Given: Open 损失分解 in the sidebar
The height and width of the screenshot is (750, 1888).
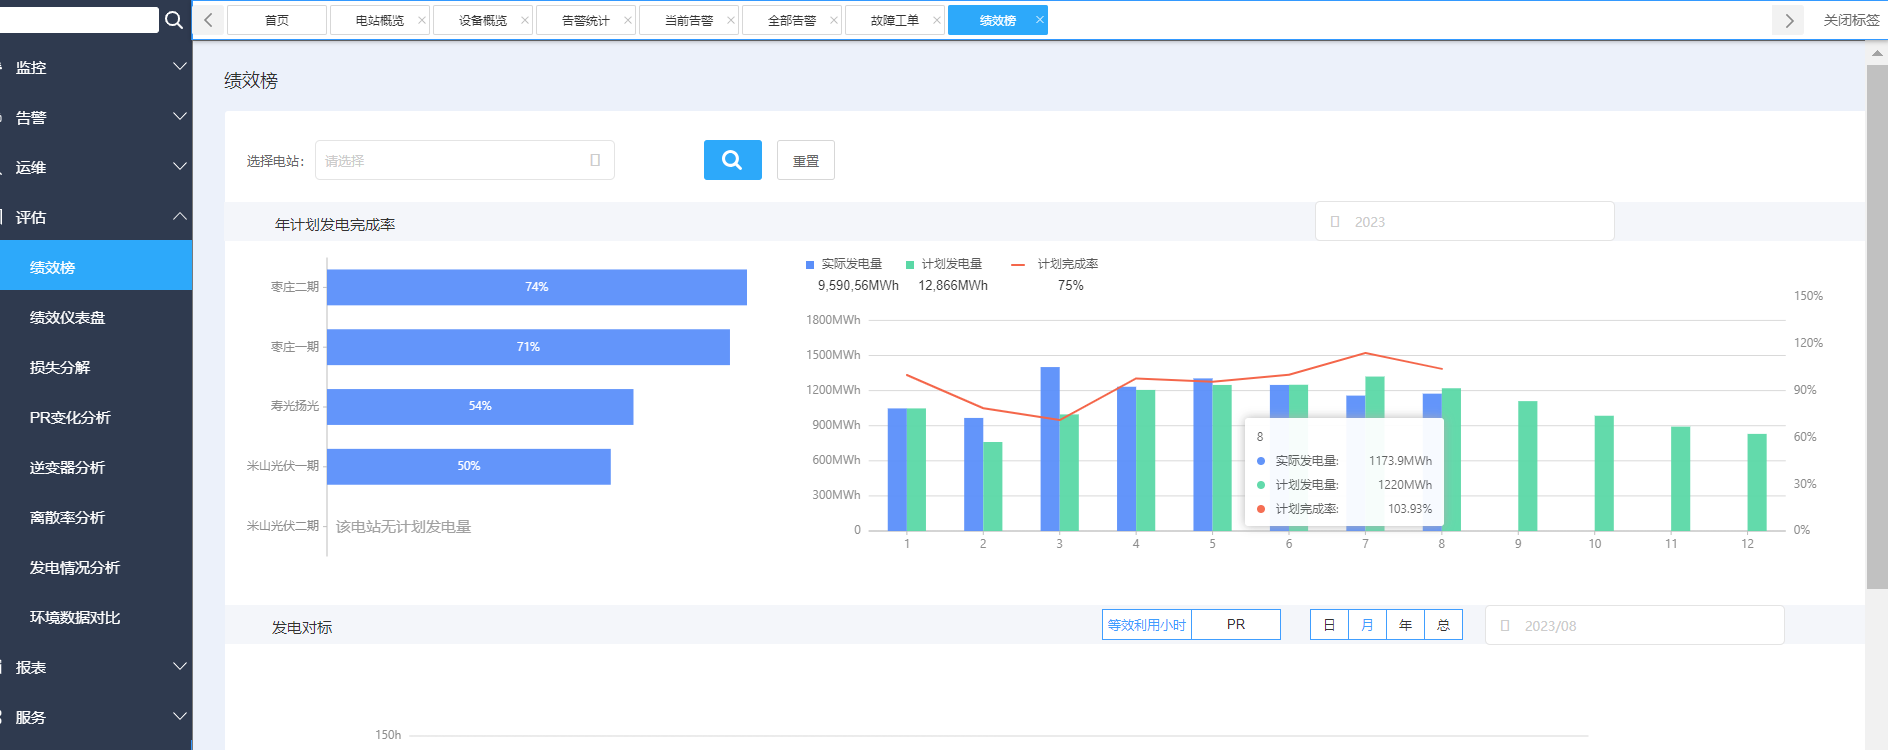Looking at the screenshot, I should tap(96, 367).
